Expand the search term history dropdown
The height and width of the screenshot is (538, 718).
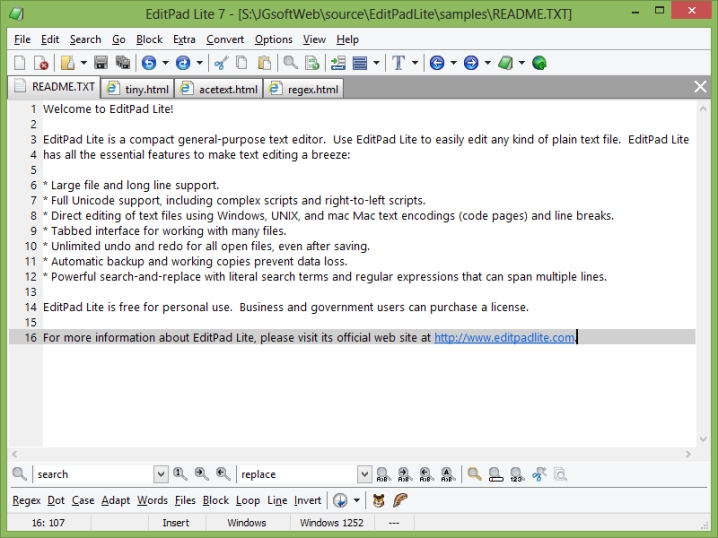pos(161,474)
